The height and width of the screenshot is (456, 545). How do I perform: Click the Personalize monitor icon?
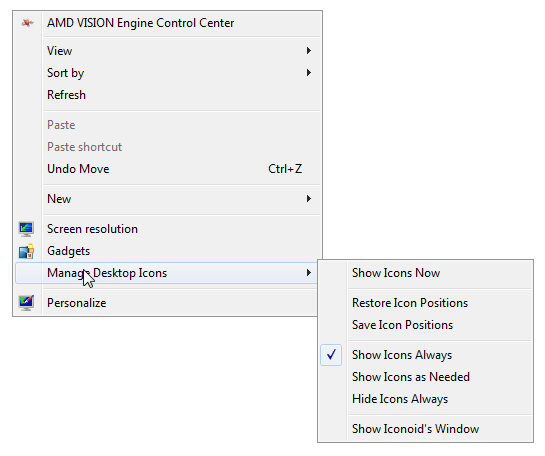pos(26,303)
